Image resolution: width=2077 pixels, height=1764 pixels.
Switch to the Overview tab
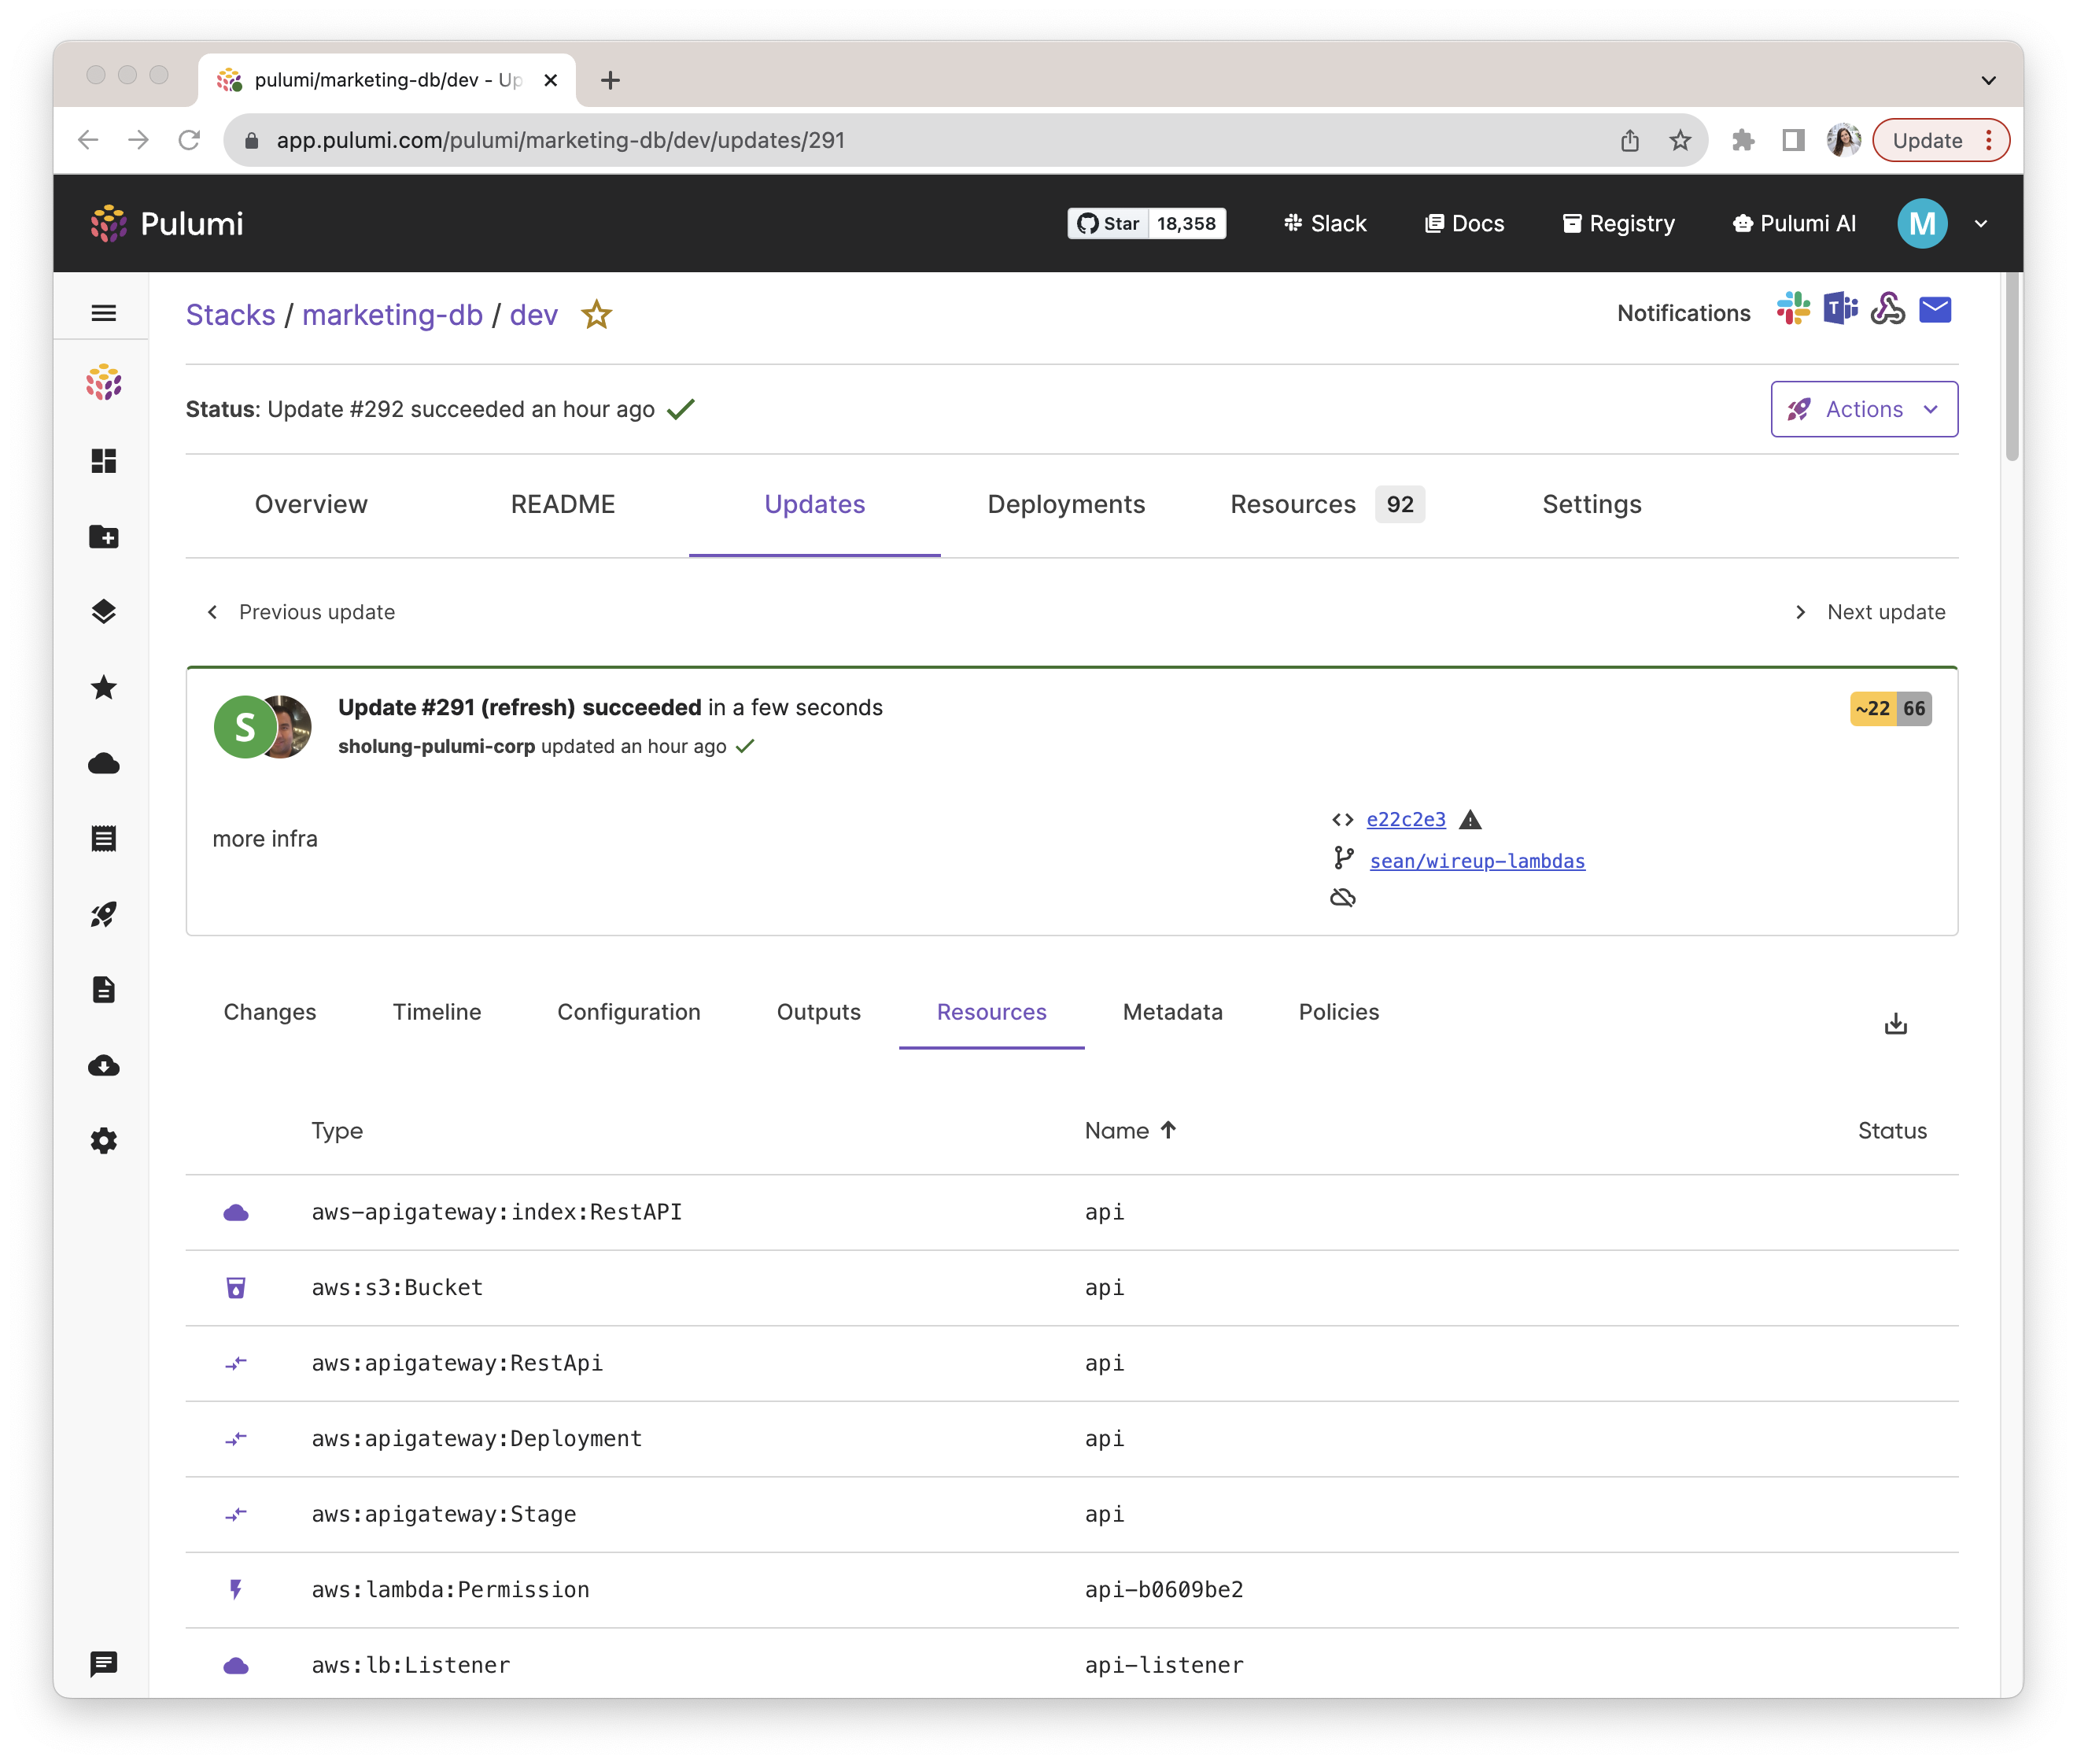coord(312,504)
